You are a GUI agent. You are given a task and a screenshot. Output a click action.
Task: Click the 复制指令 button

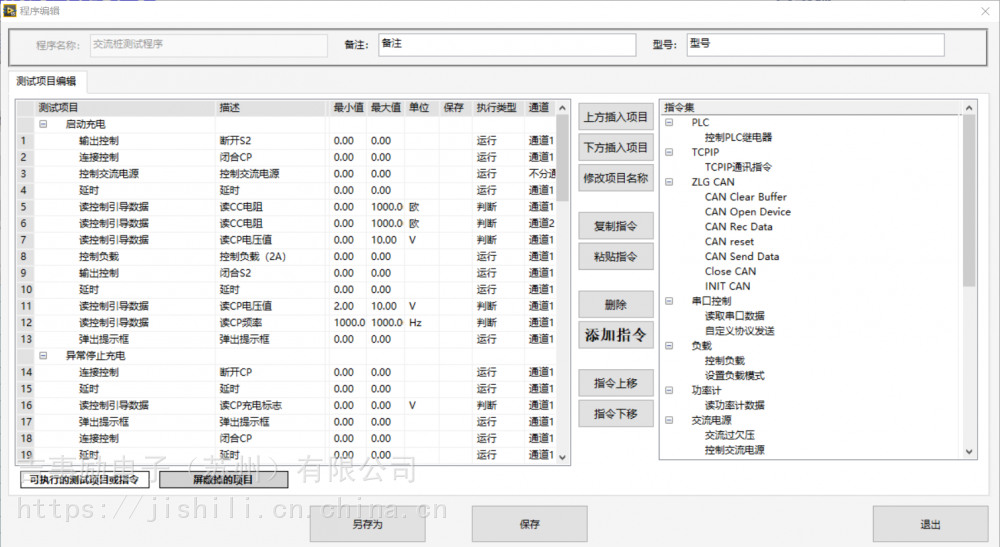click(615, 226)
